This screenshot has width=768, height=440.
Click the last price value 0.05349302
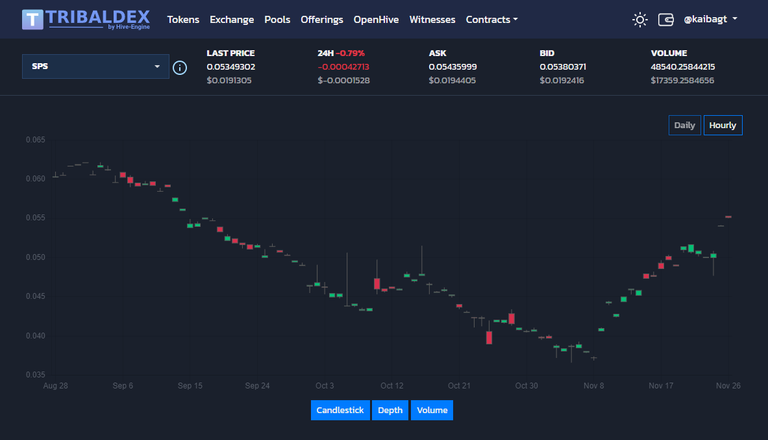tap(231, 67)
